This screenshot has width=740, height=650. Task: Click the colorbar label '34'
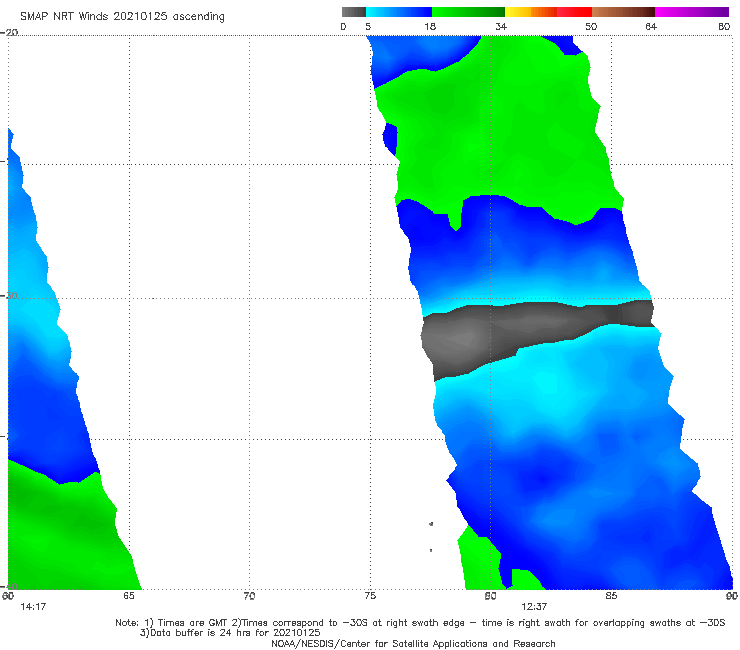pyautogui.click(x=501, y=27)
